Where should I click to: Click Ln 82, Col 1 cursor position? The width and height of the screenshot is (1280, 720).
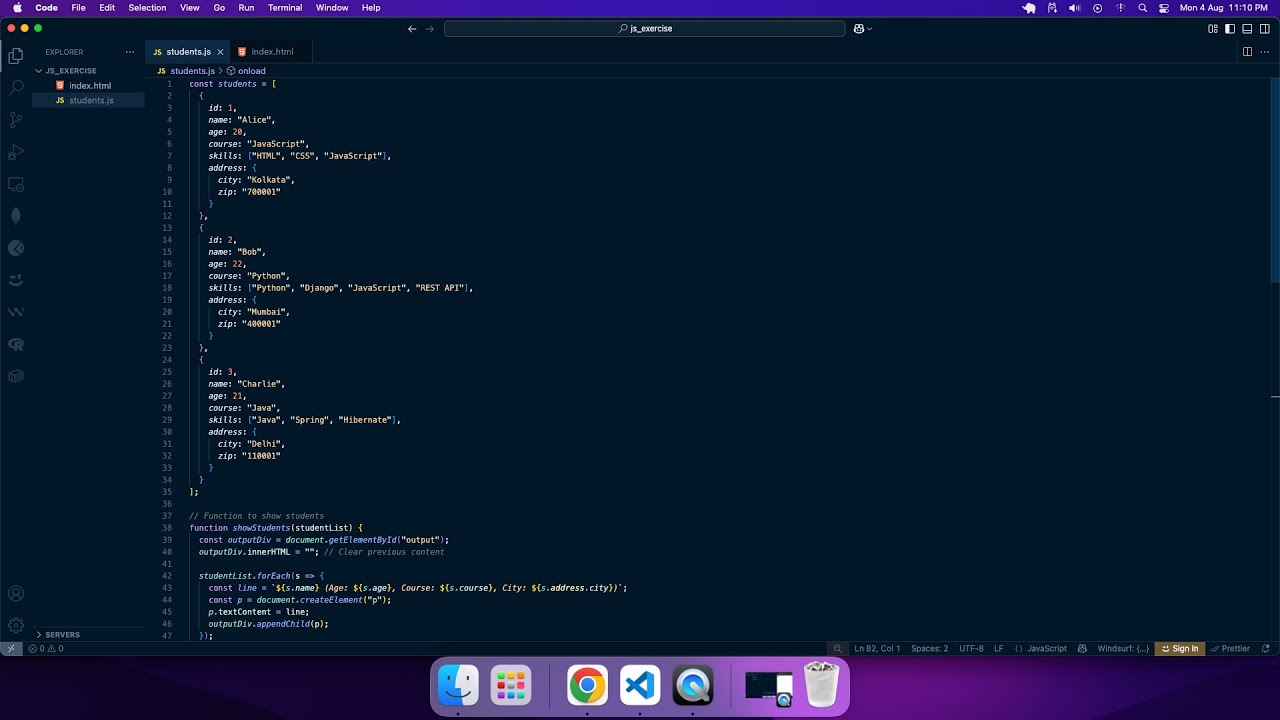(877, 649)
